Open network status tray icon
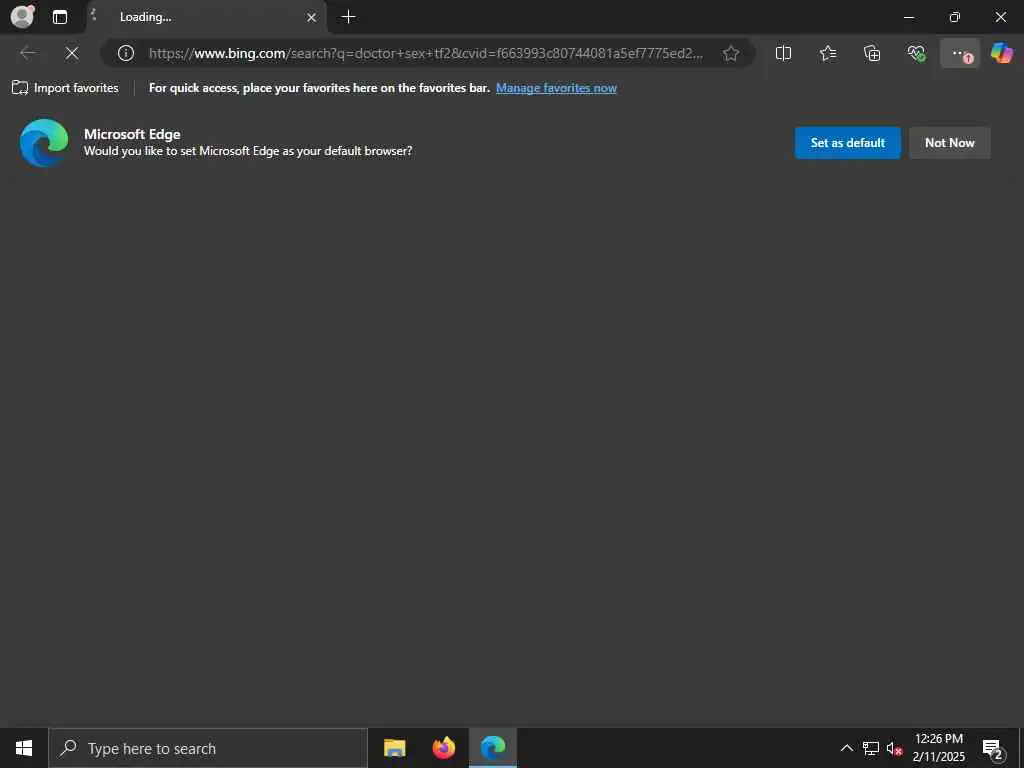The height and width of the screenshot is (768, 1024). 871,748
